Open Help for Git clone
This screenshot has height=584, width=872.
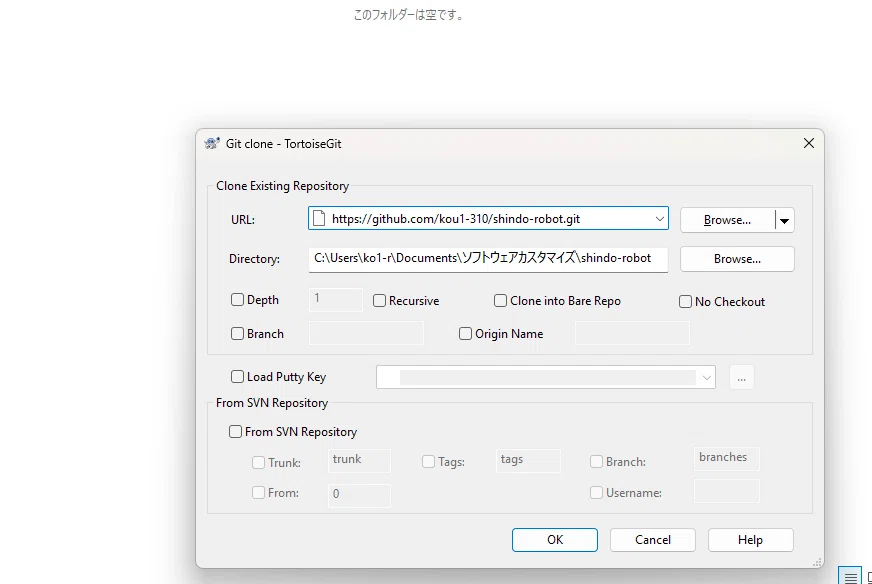point(751,540)
